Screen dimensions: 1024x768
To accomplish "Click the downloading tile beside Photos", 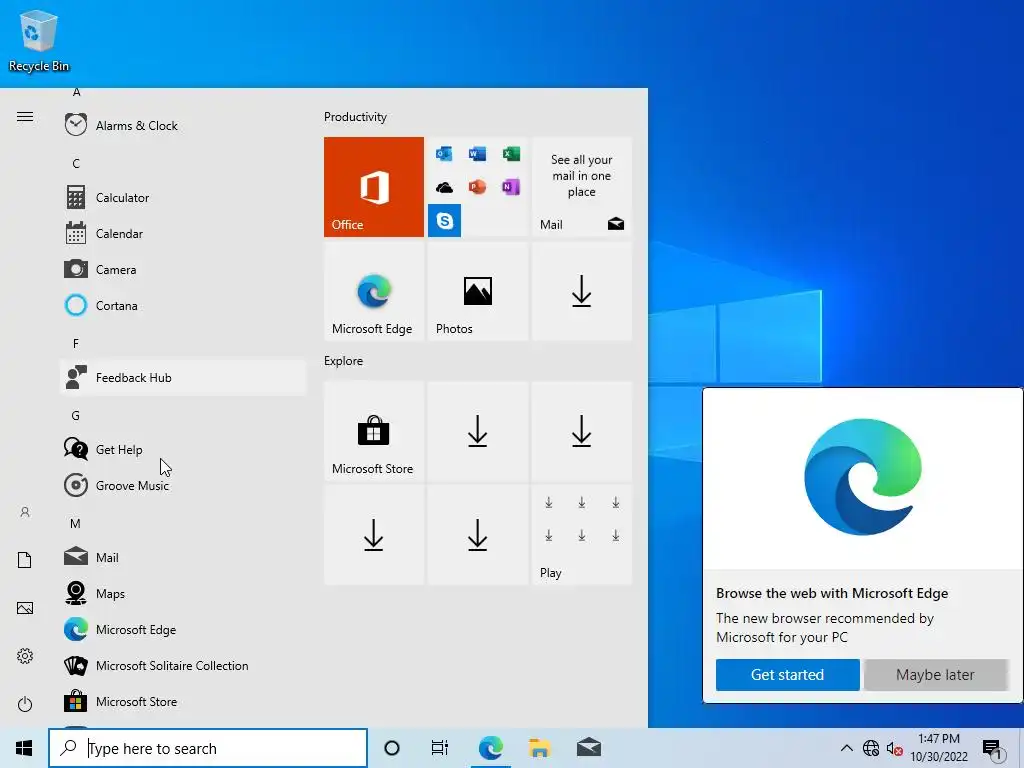I will pos(582,291).
